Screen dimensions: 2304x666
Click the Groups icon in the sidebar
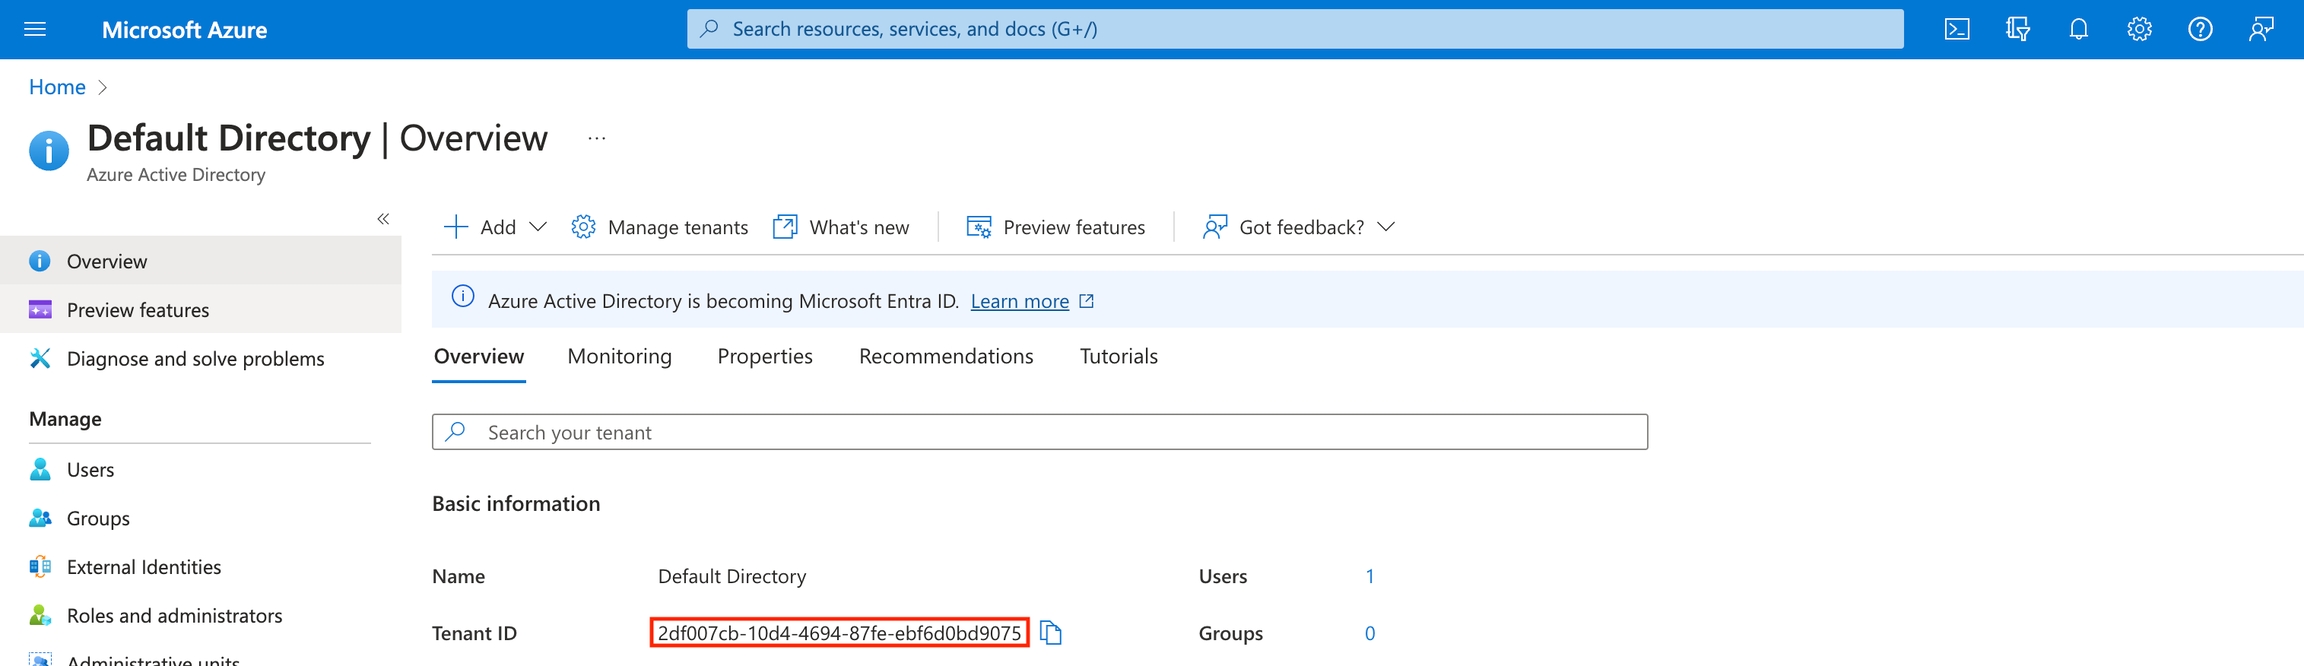40,518
